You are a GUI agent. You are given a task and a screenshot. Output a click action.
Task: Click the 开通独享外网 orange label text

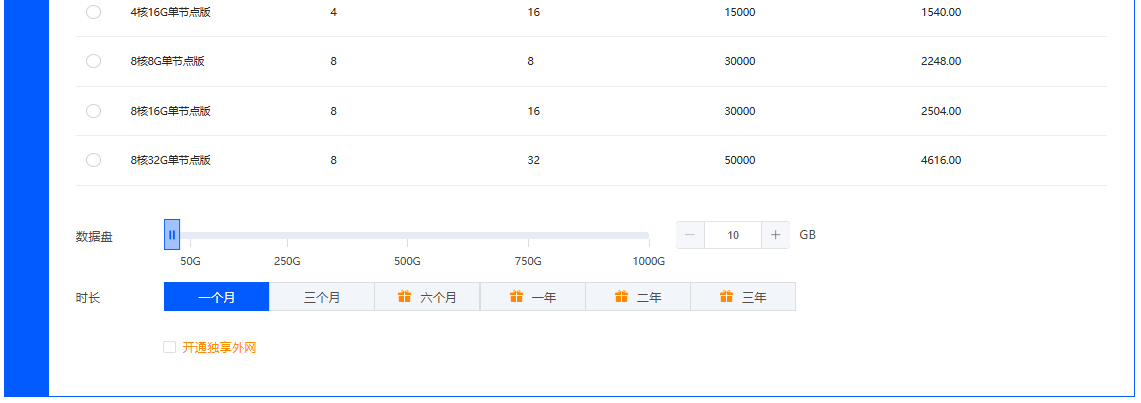coord(219,348)
